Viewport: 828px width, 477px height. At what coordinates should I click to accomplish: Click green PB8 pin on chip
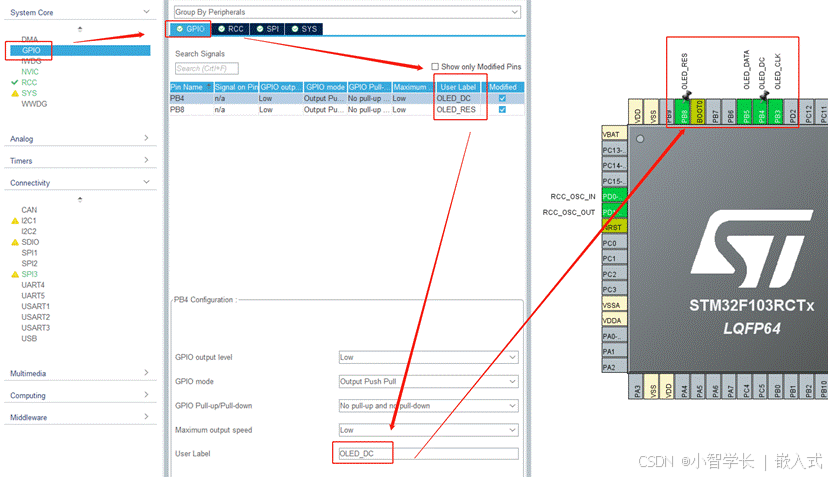click(x=684, y=112)
